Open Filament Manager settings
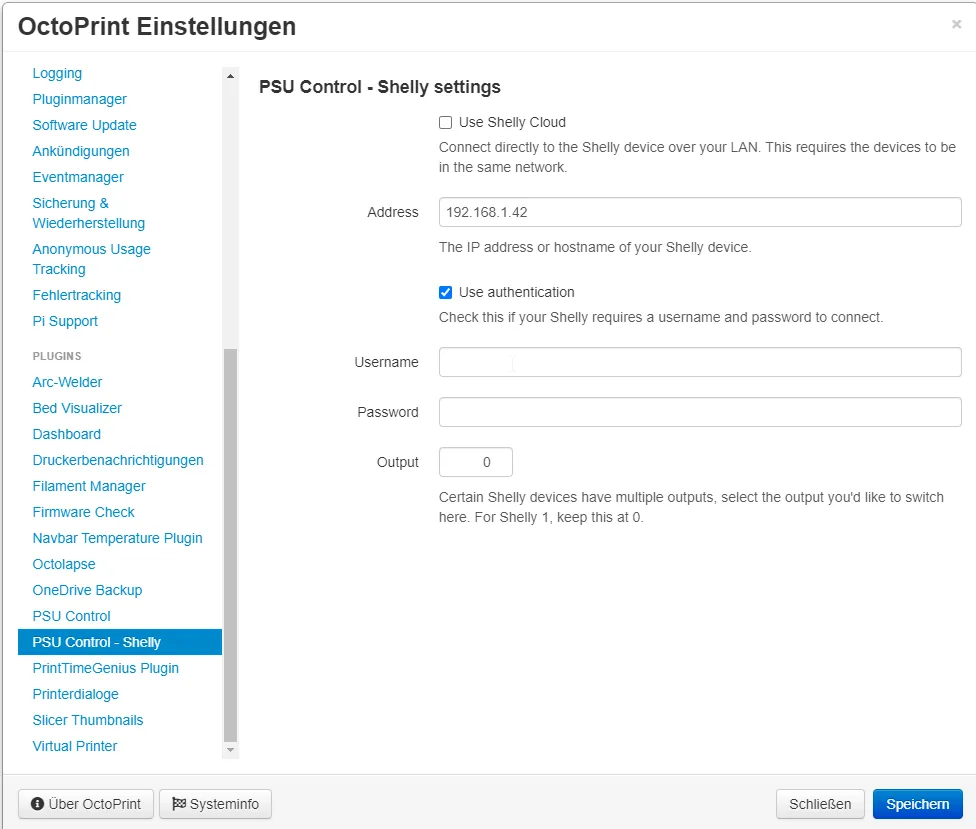This screenshot has height=829, width=976. (89, 486)
